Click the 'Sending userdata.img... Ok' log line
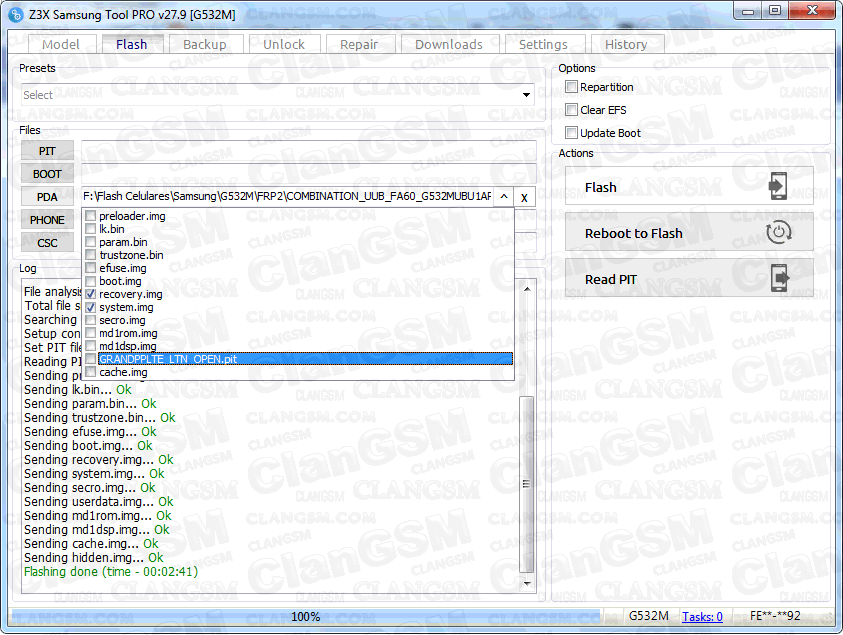Image resolution: width=843 pixels, height=635 pixels. click(98, 502)
